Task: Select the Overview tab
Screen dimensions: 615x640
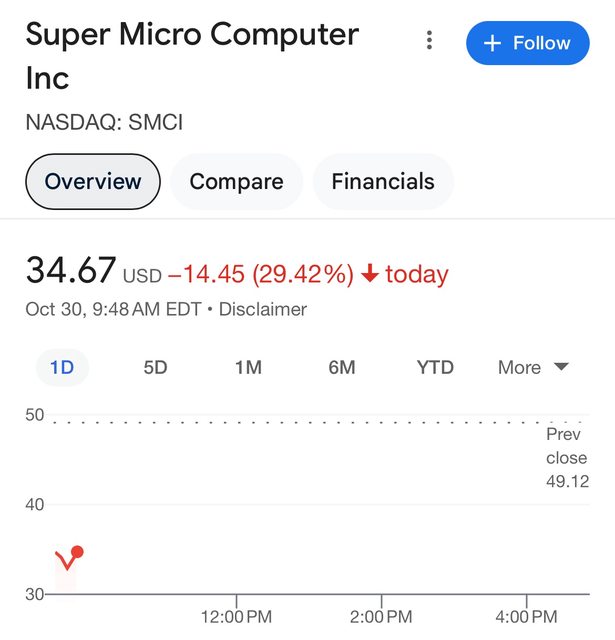Action: pos(93,182)
